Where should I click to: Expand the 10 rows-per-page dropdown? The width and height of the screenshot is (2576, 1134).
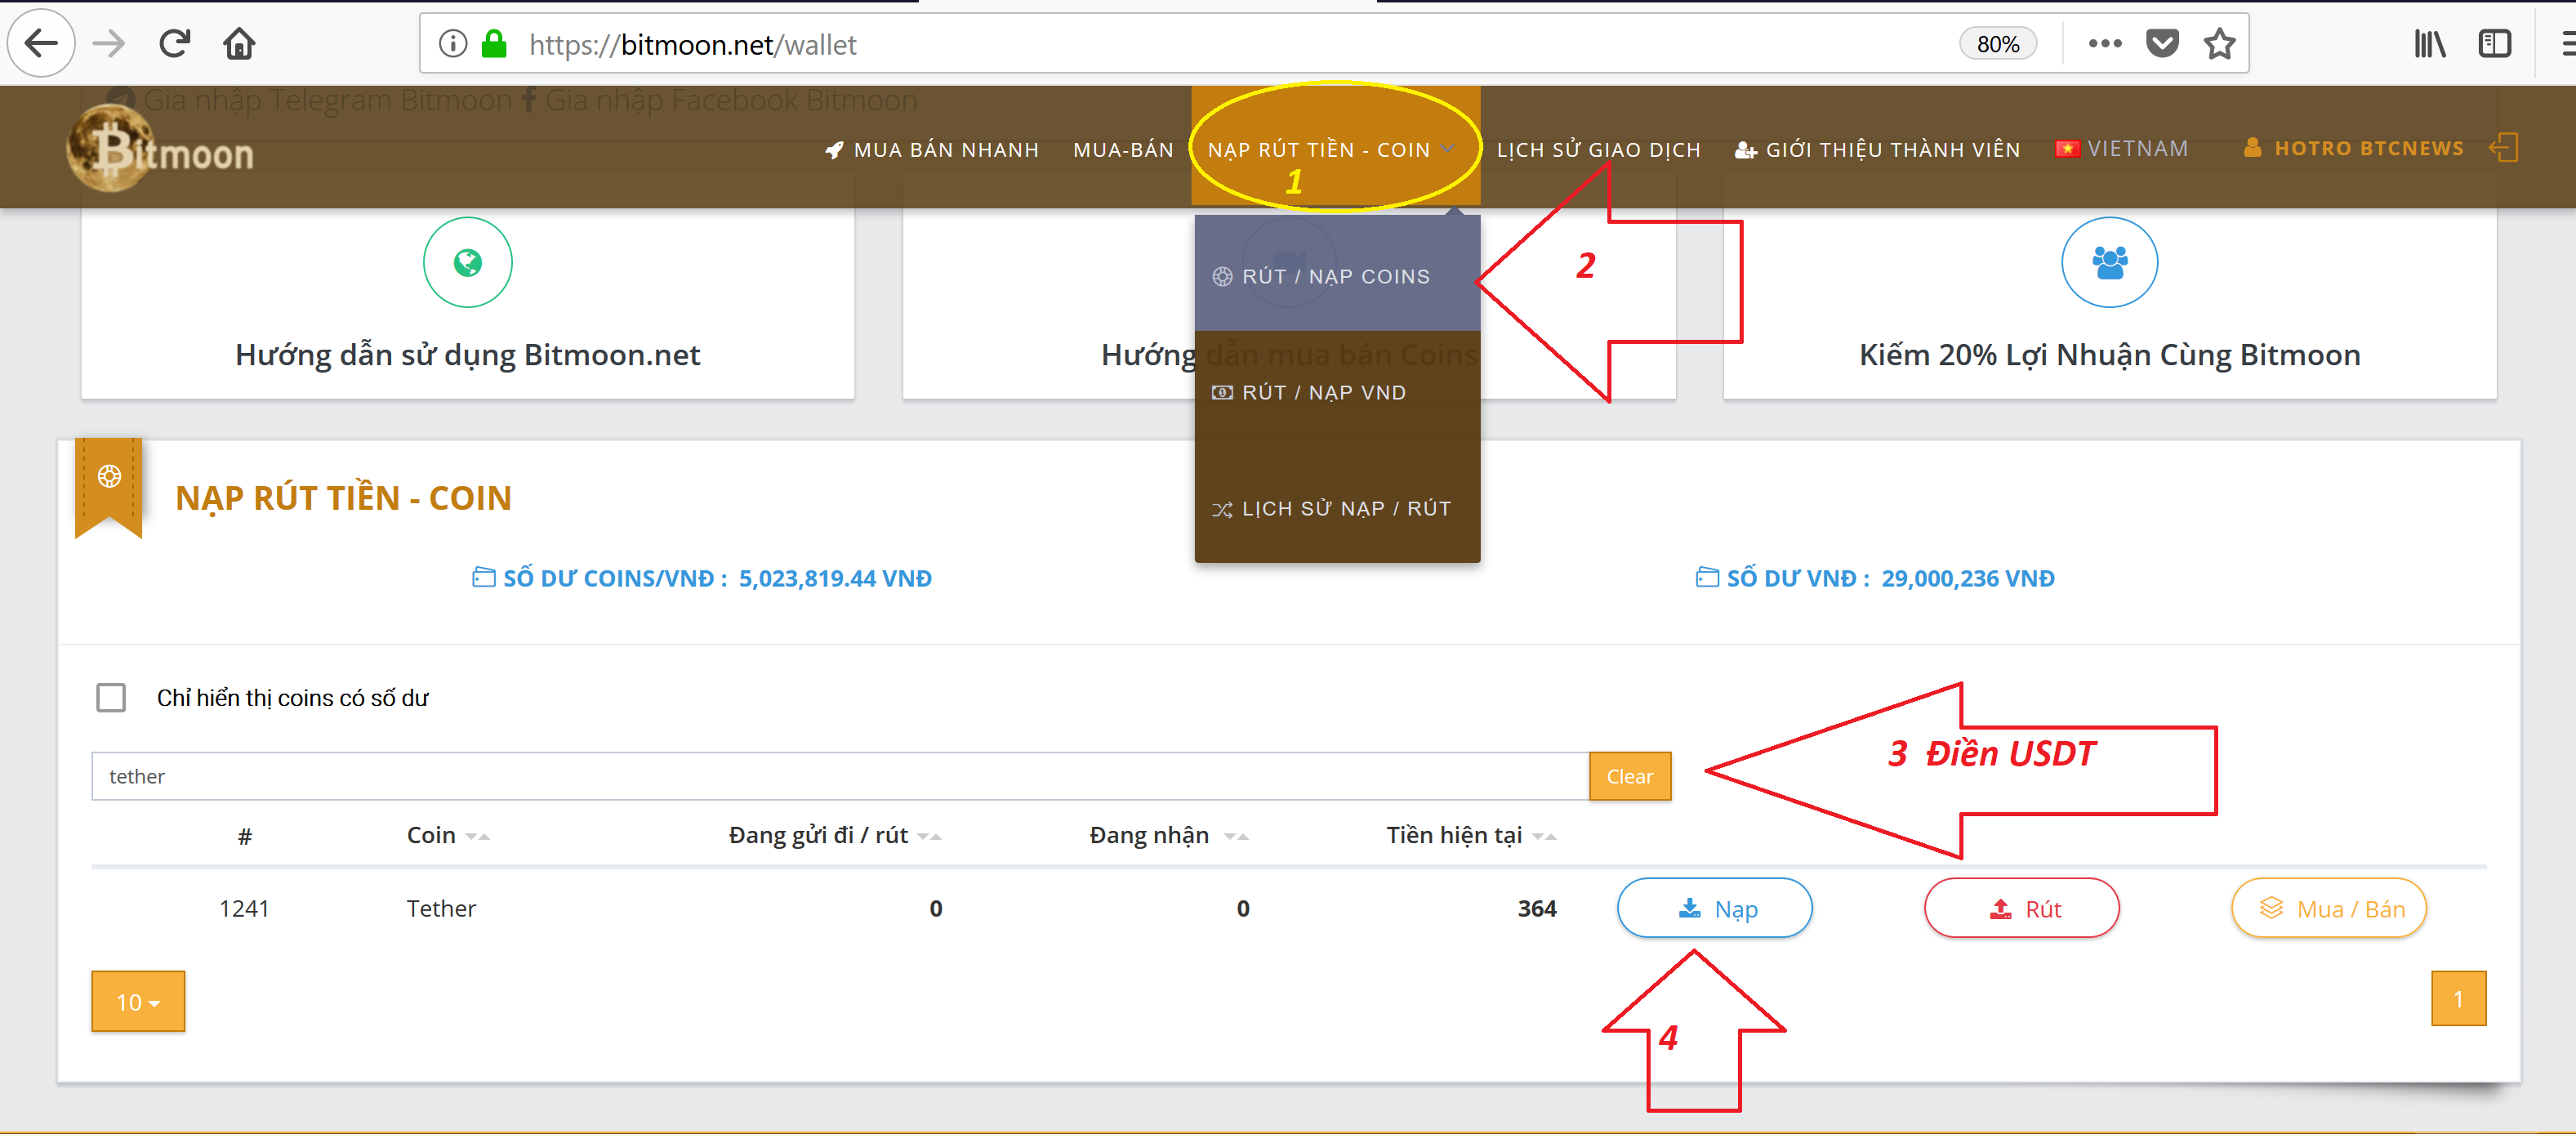point(138,1001)
